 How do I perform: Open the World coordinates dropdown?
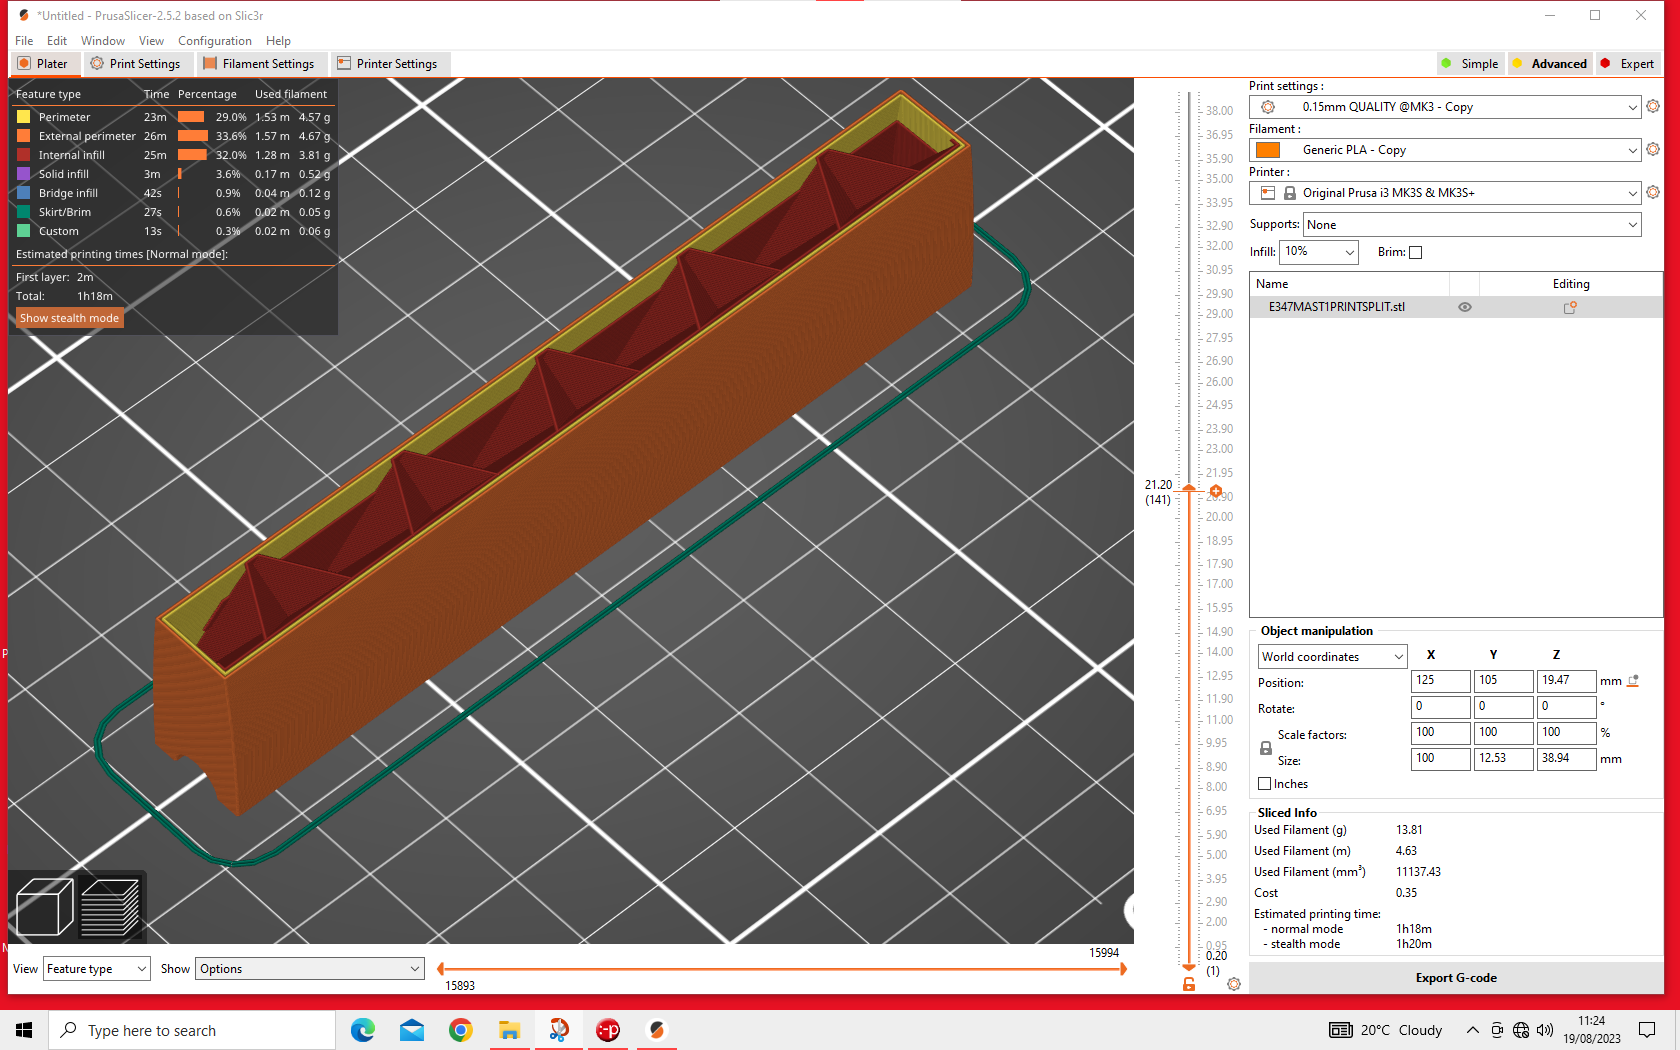click(x=1332, y=657)
